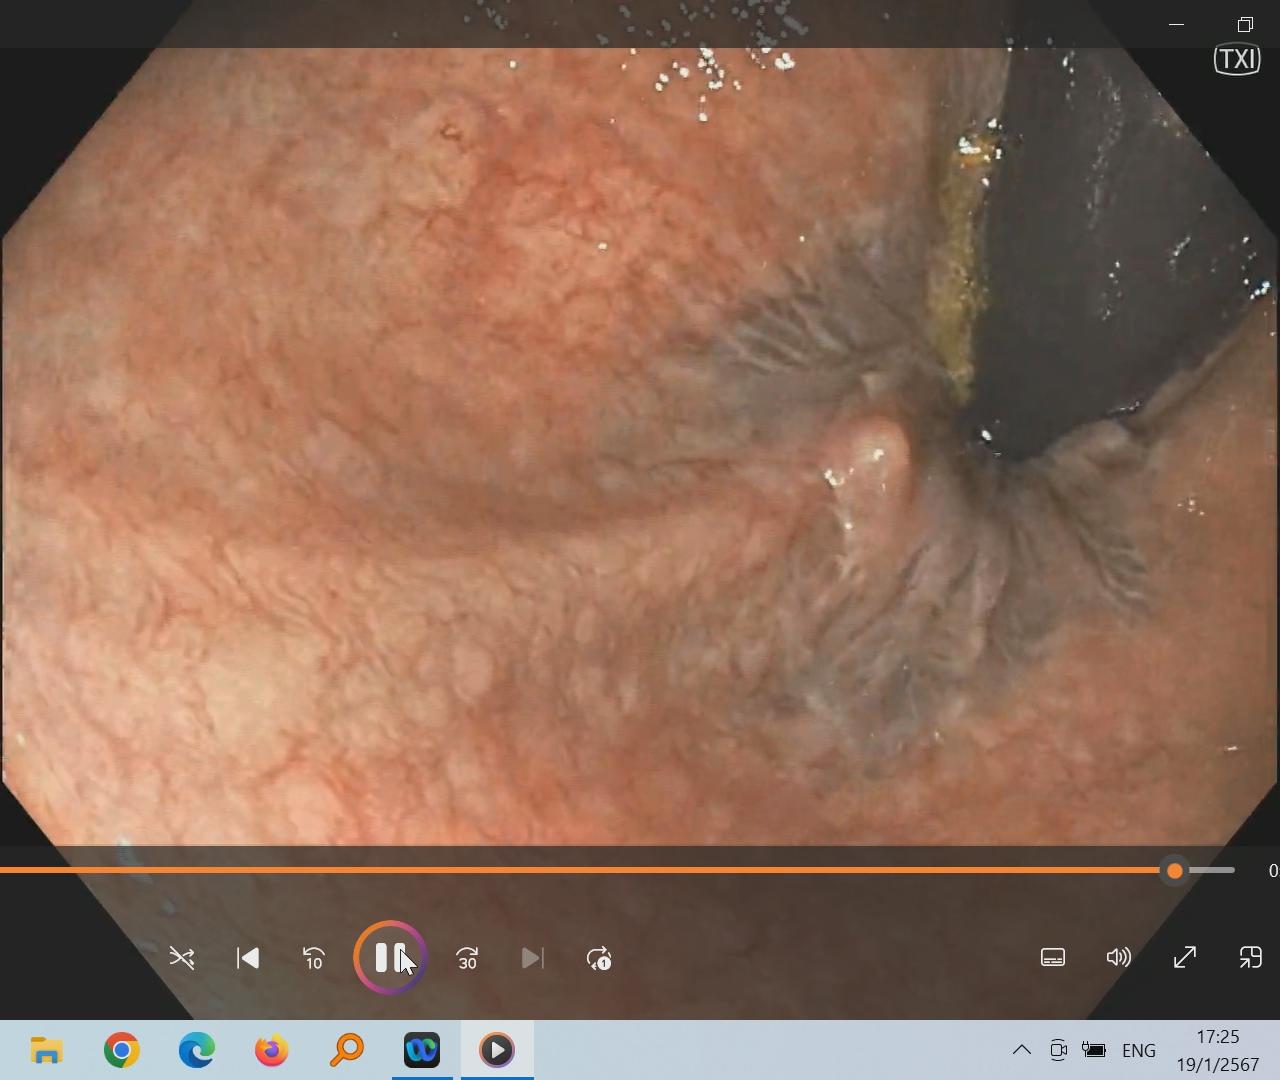Click the video progress slider handle
Screen dimensions: 1280x1080
1175,871
